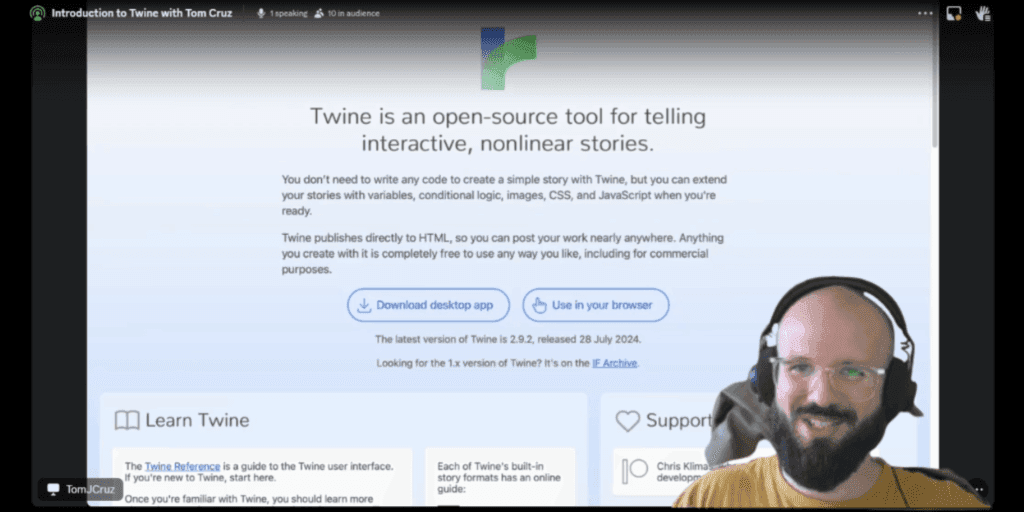Click the microphone speaking indicator icon
This screenshot has width=1024, height=512.
(261, 13)
